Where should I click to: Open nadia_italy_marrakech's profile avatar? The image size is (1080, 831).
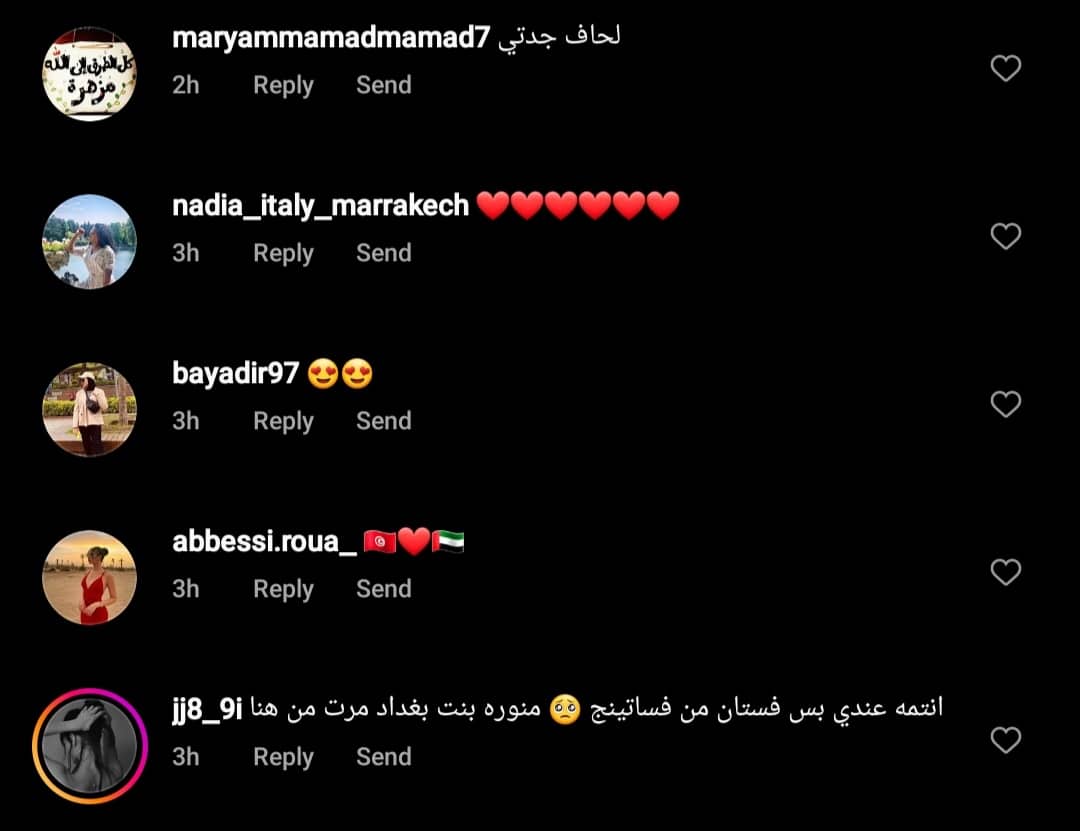tap(90, 242)
